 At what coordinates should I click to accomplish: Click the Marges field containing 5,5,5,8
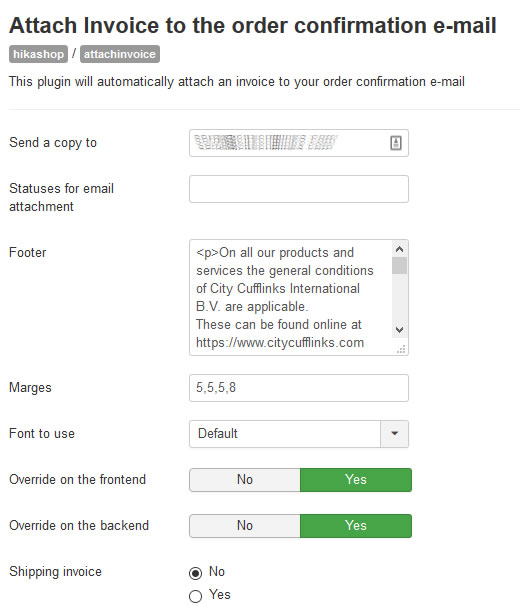(x=299, y=388)
